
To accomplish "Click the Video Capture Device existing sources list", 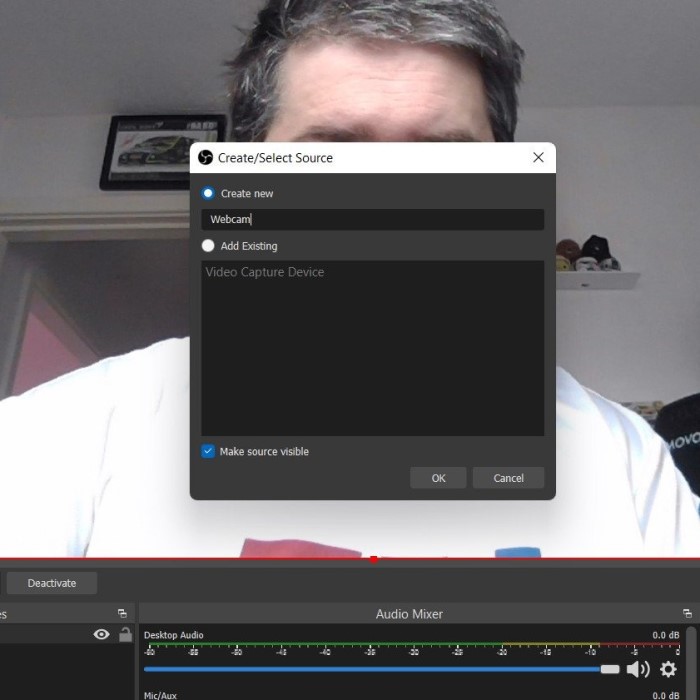I will click(x=372, y=348).
